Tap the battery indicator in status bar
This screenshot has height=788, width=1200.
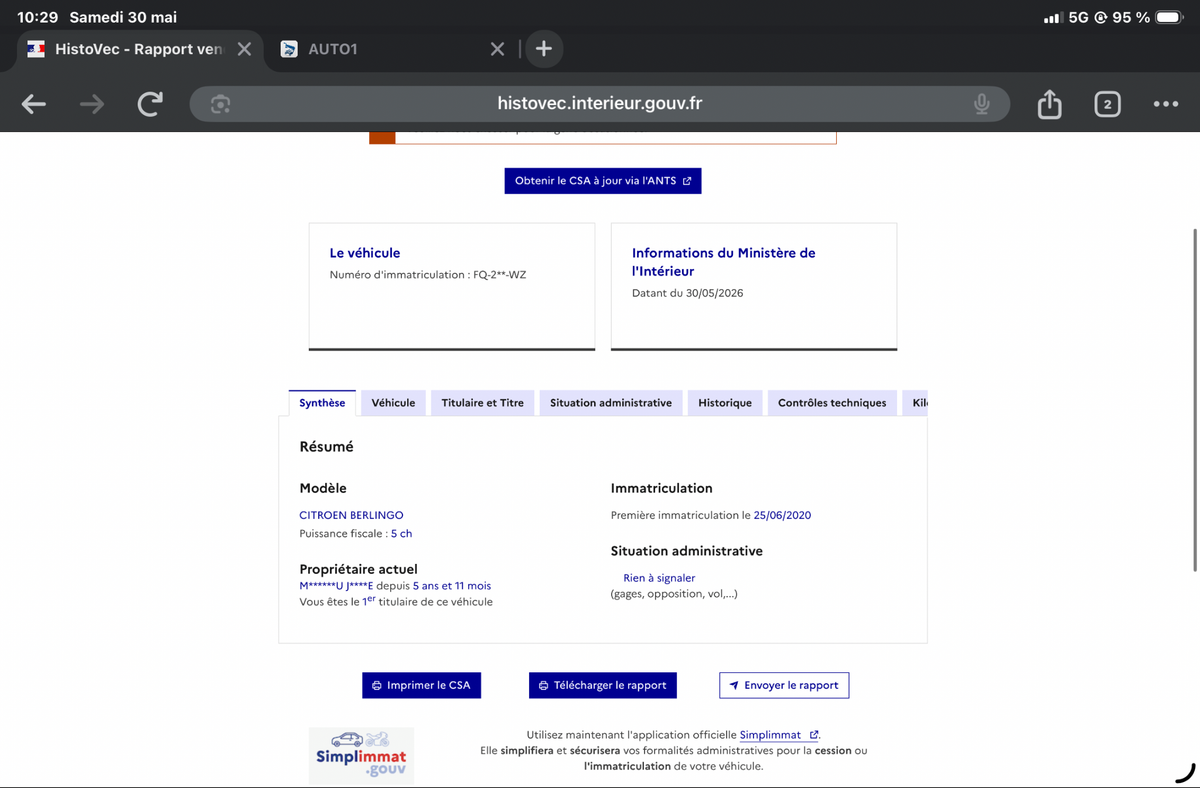coord(1169,18)
